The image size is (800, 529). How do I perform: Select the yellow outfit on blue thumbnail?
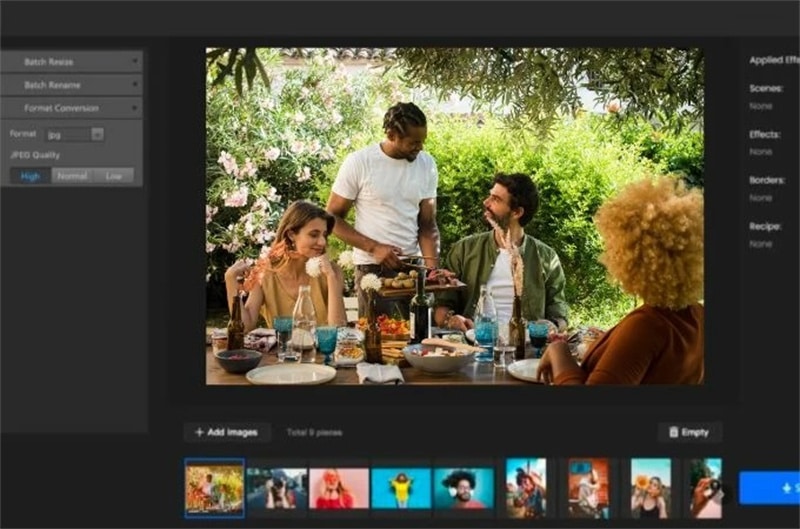coord(401,488)
